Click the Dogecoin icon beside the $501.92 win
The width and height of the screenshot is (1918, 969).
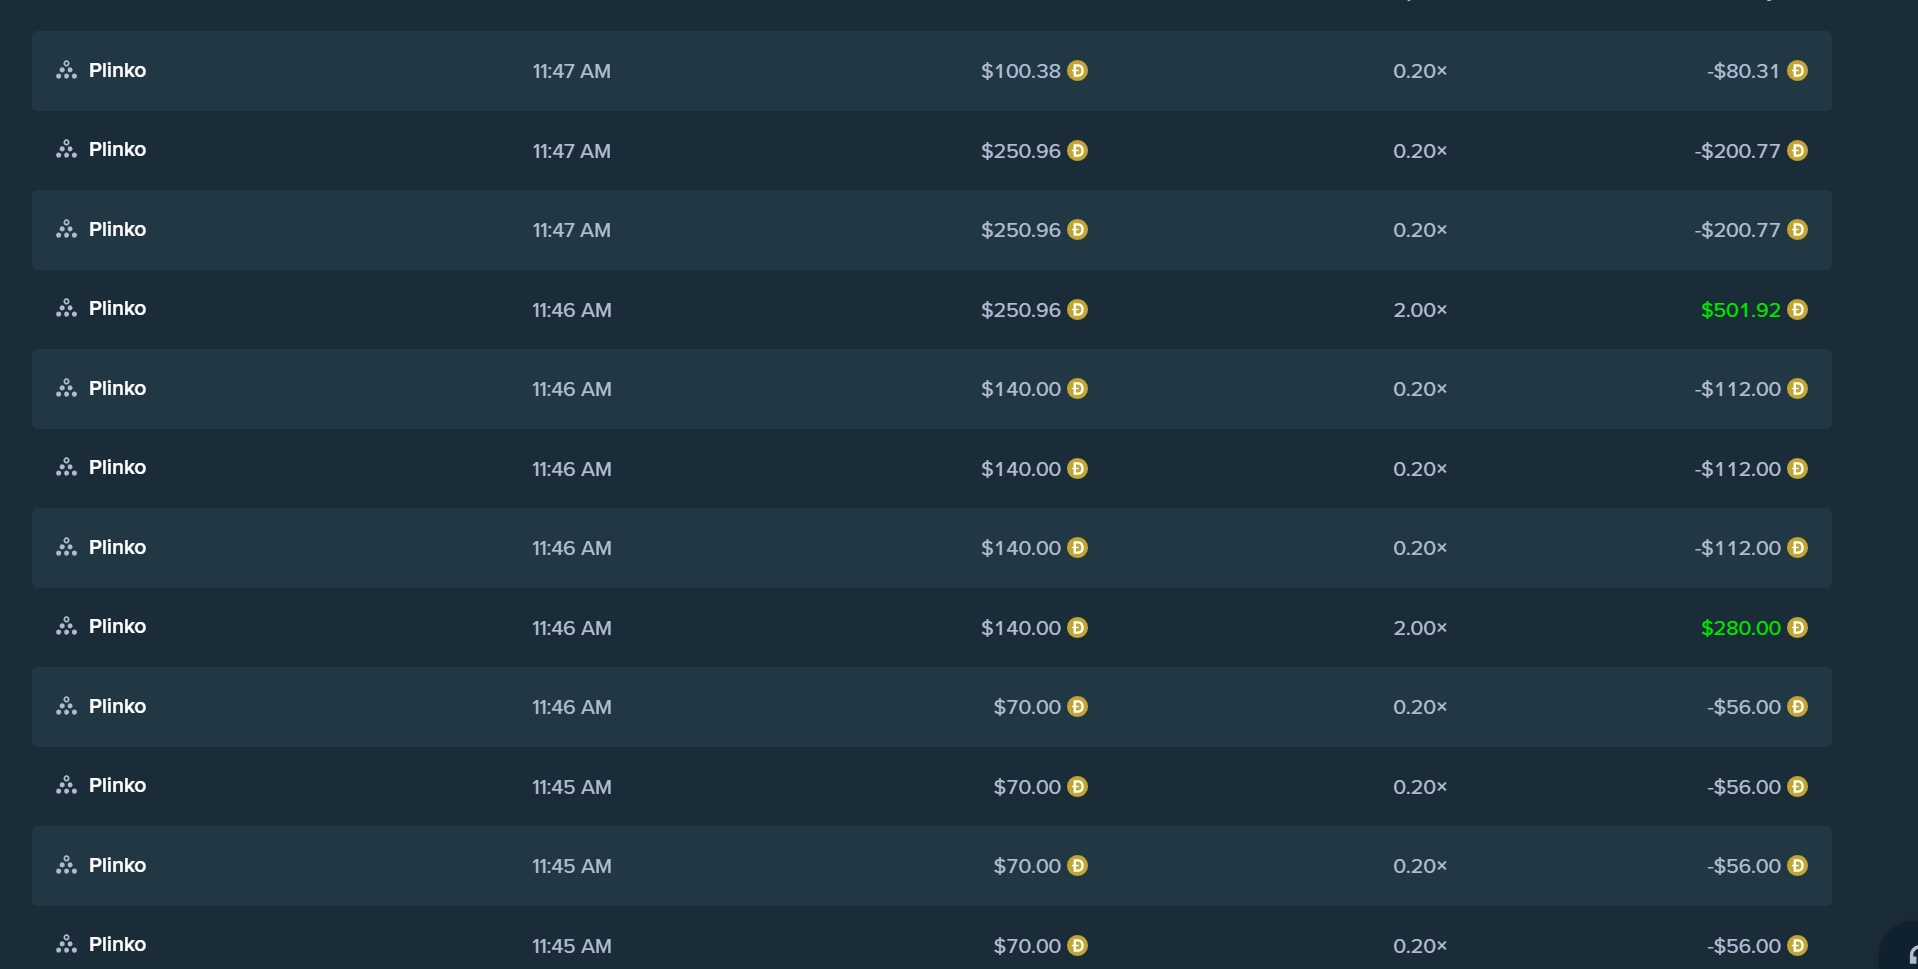pos(1797,310)
